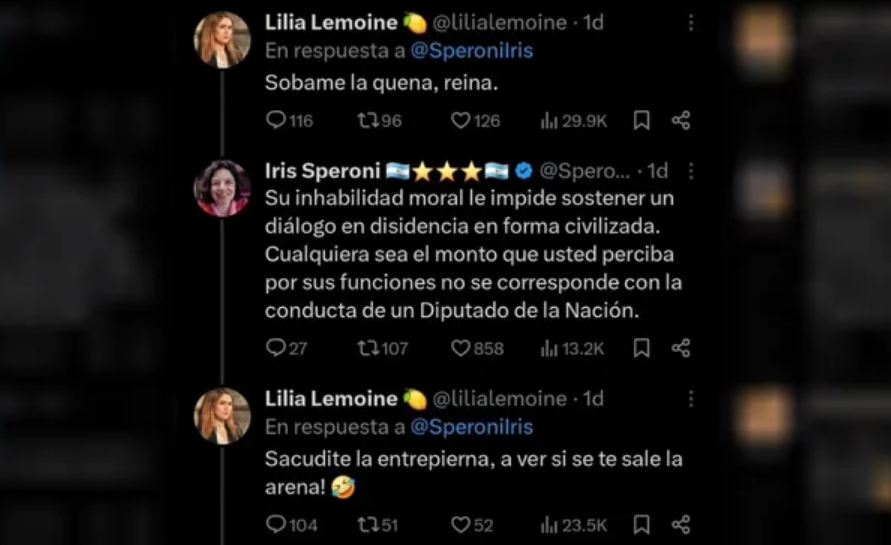Open Iris Speroni's profile name link
The image size is (891, 545).
pyautogui.click(x=323, y=171)
